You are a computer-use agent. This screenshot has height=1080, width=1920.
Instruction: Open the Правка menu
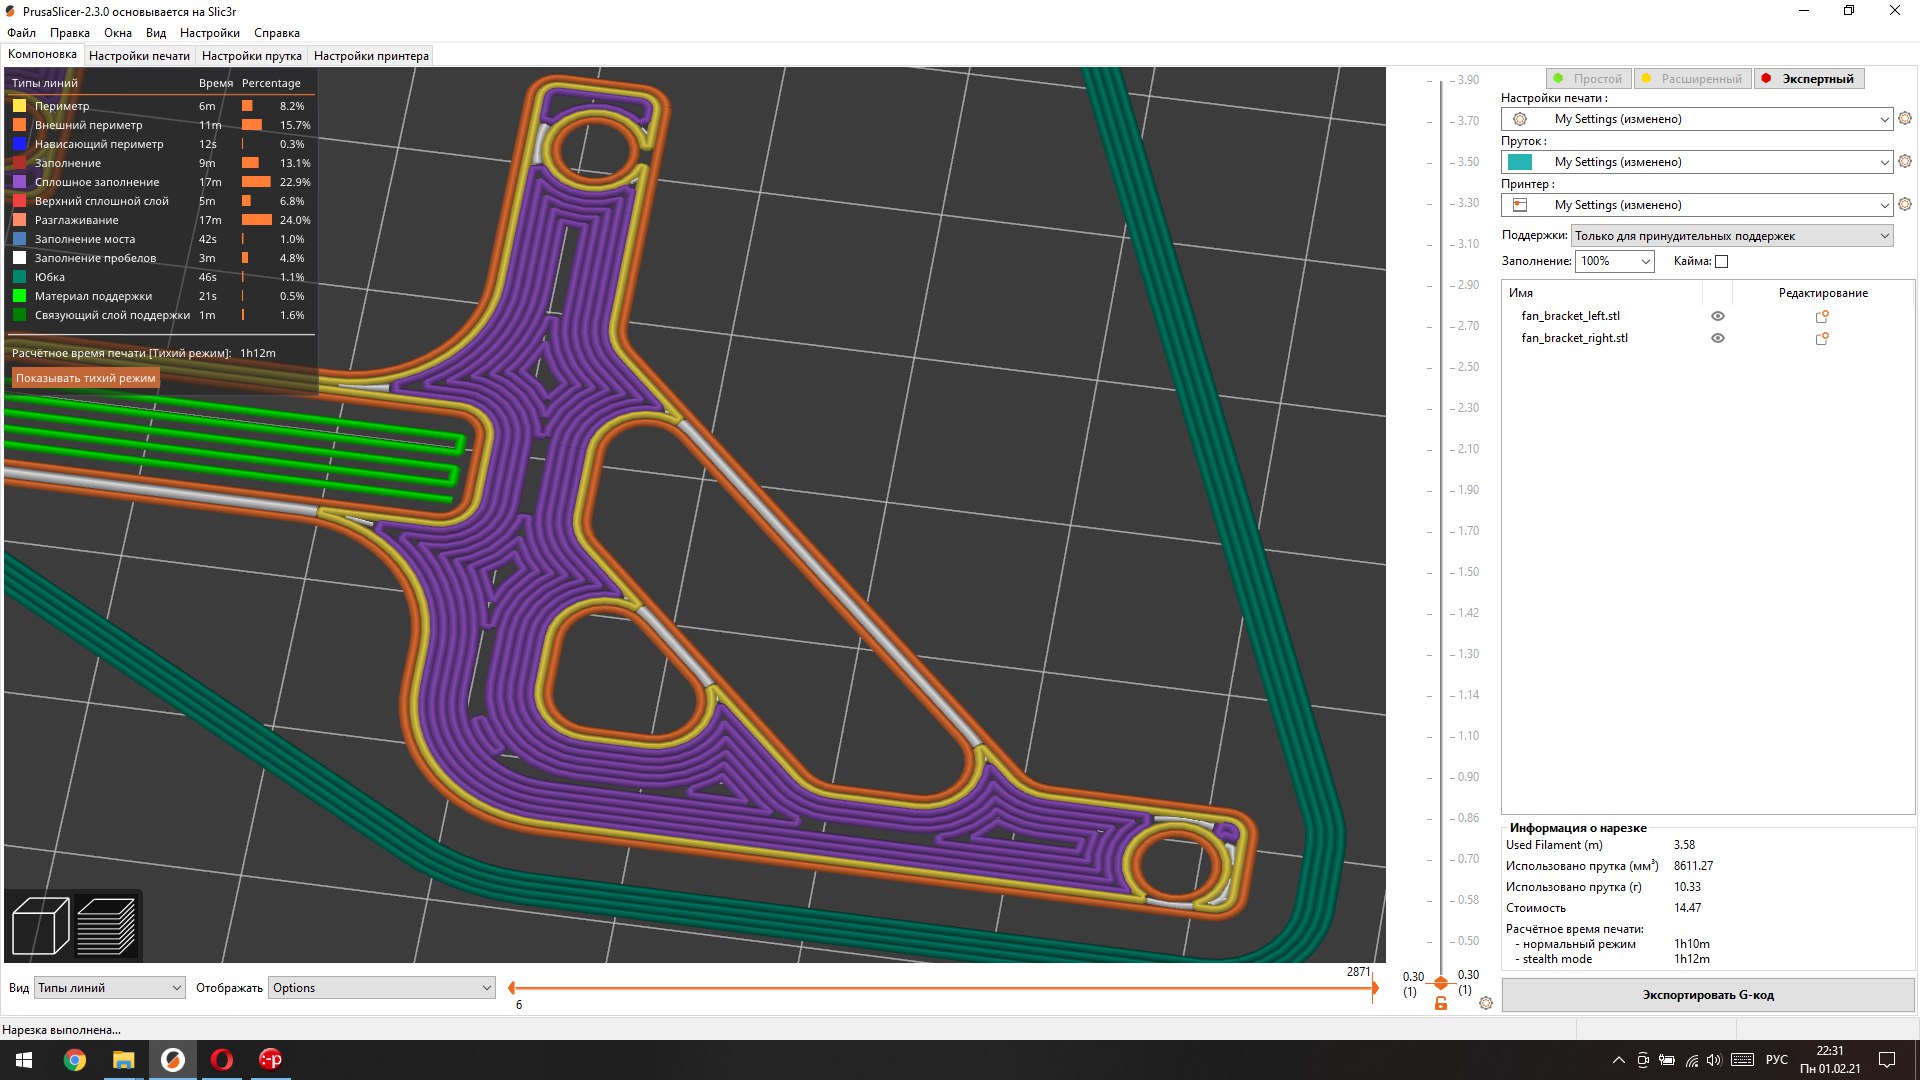coord(70,33)
